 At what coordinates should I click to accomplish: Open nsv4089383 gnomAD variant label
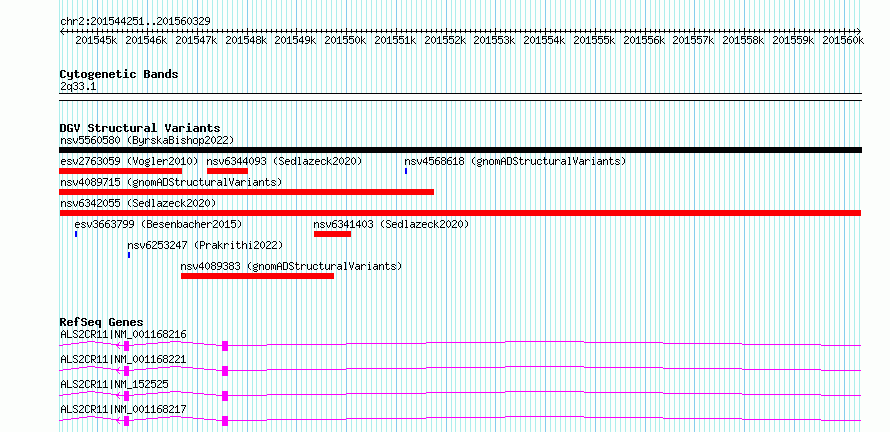291,266
